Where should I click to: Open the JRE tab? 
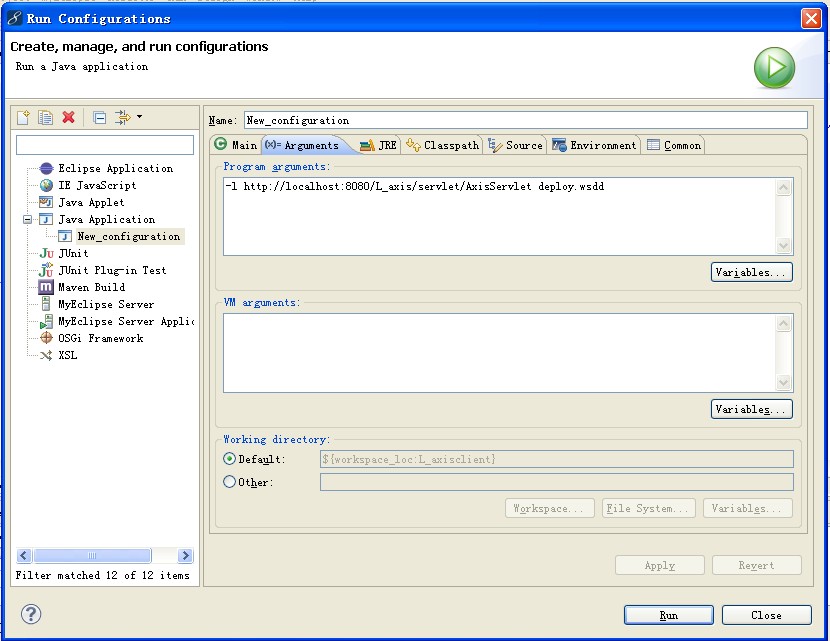pos(378,145)
